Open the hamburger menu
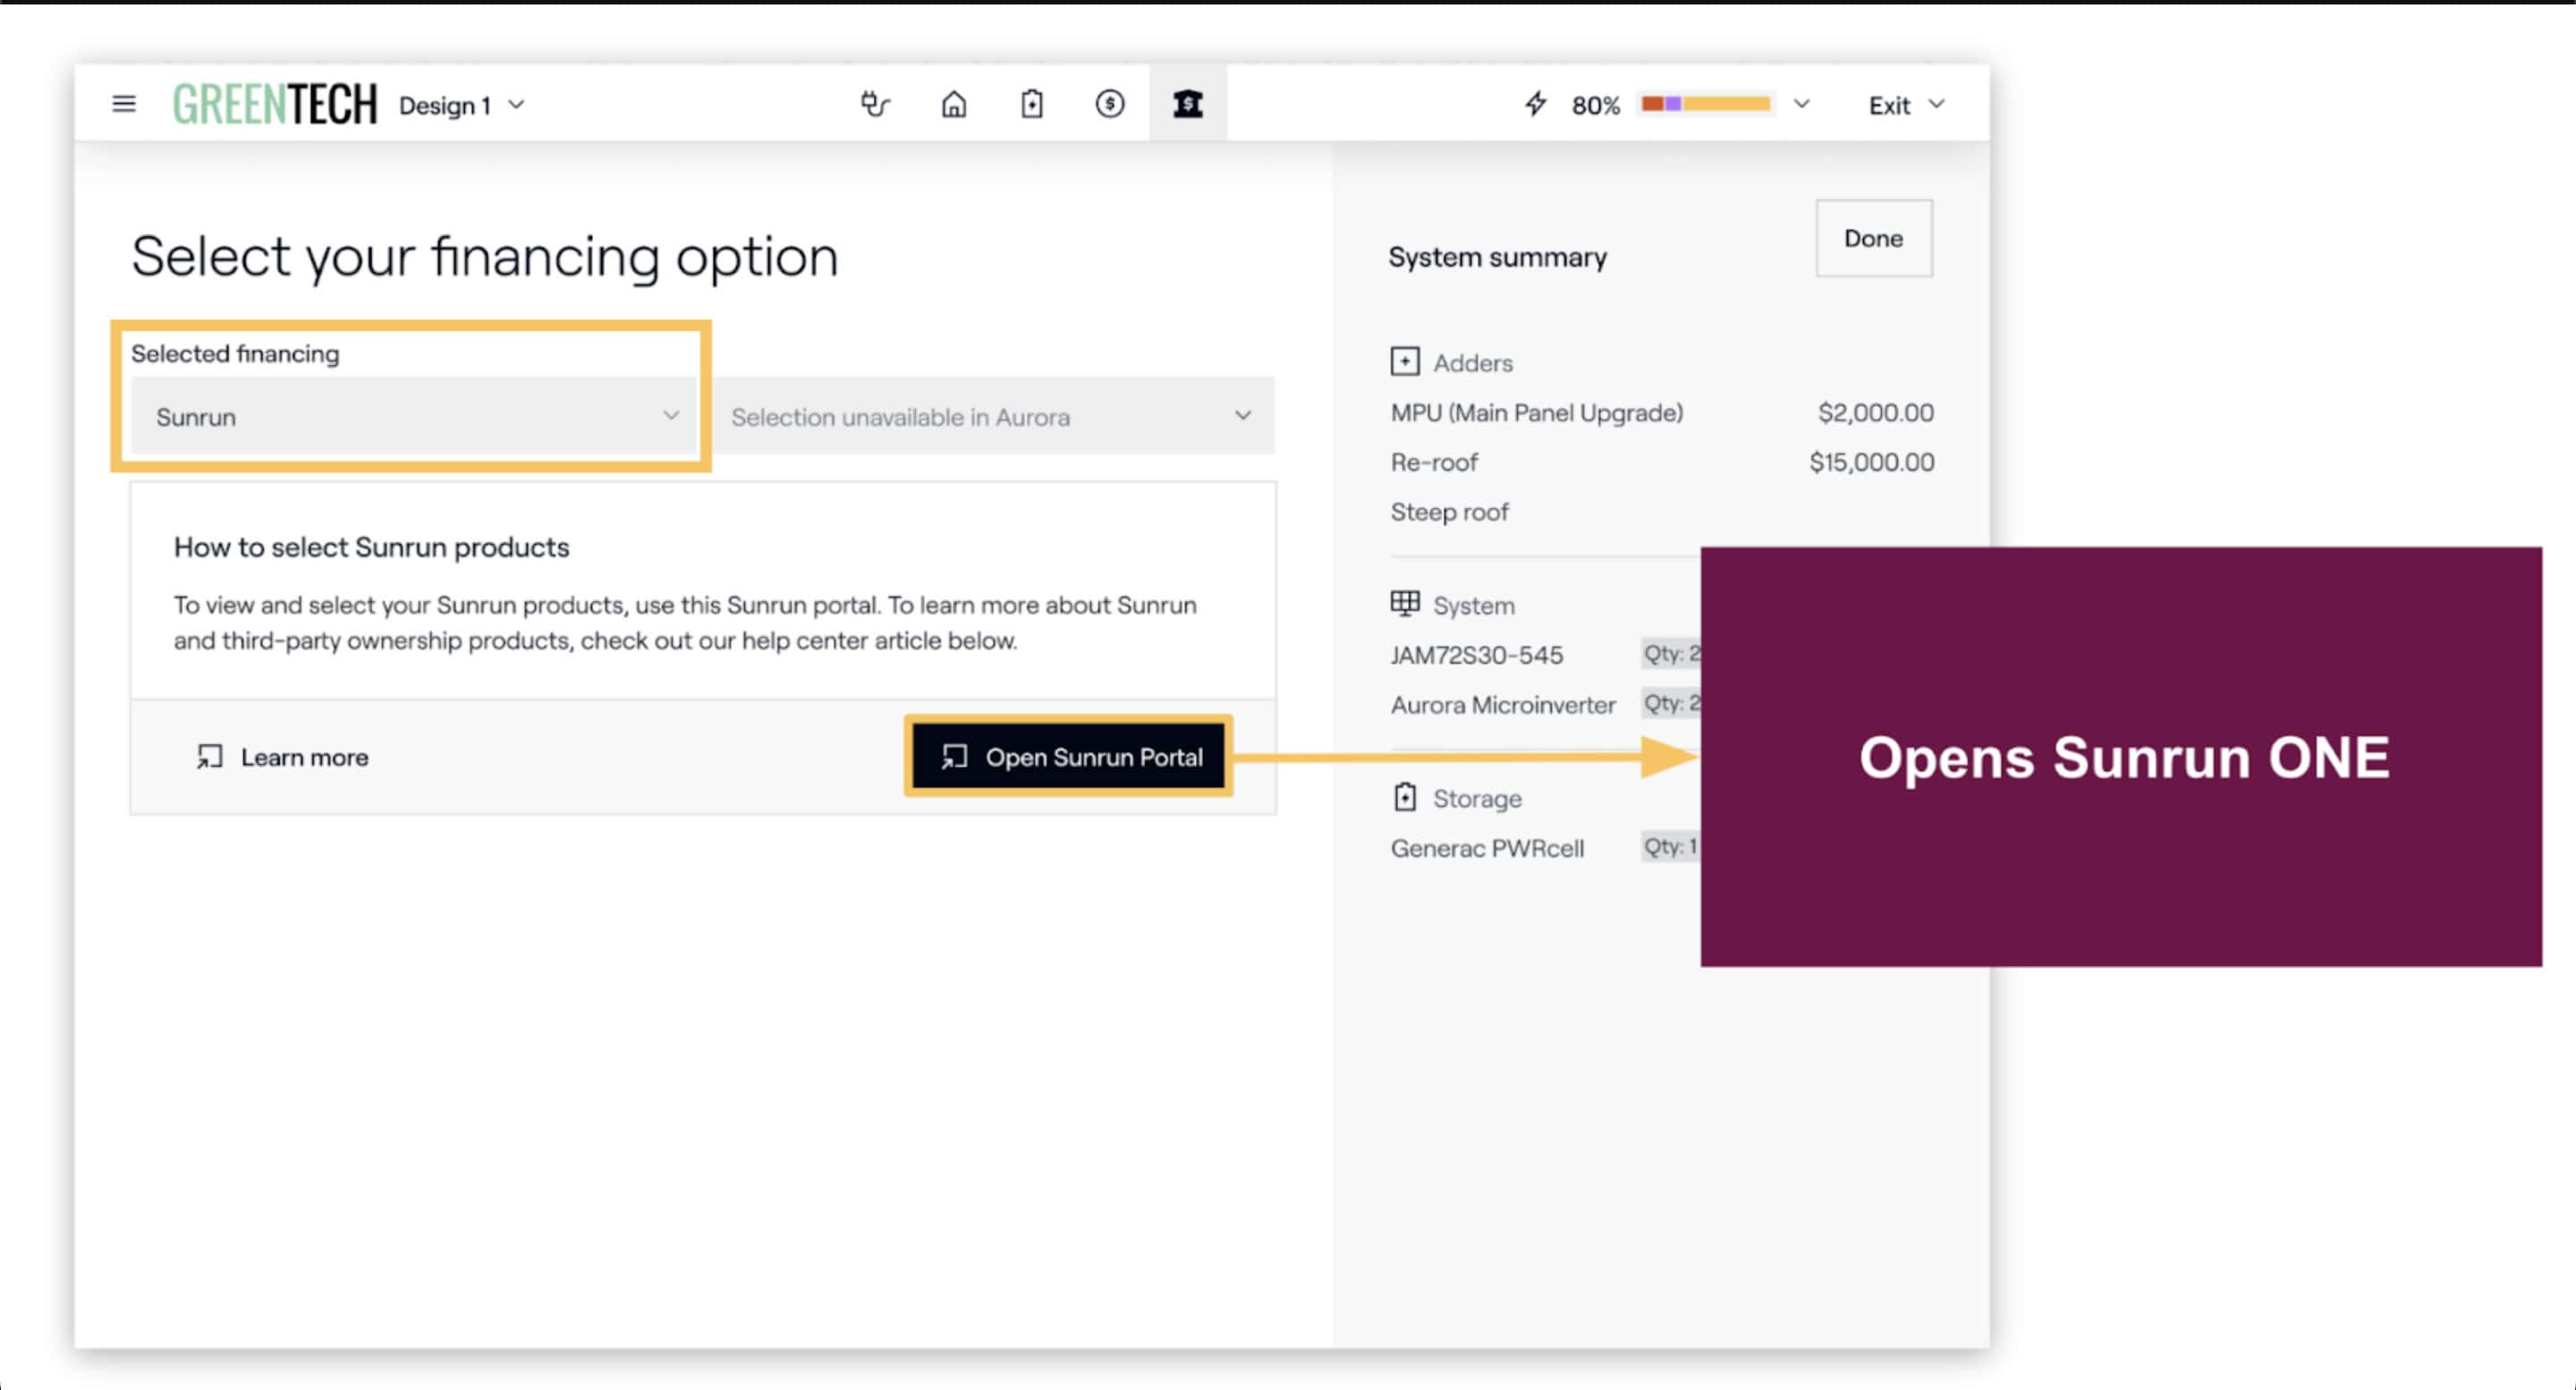 (124, 104)
